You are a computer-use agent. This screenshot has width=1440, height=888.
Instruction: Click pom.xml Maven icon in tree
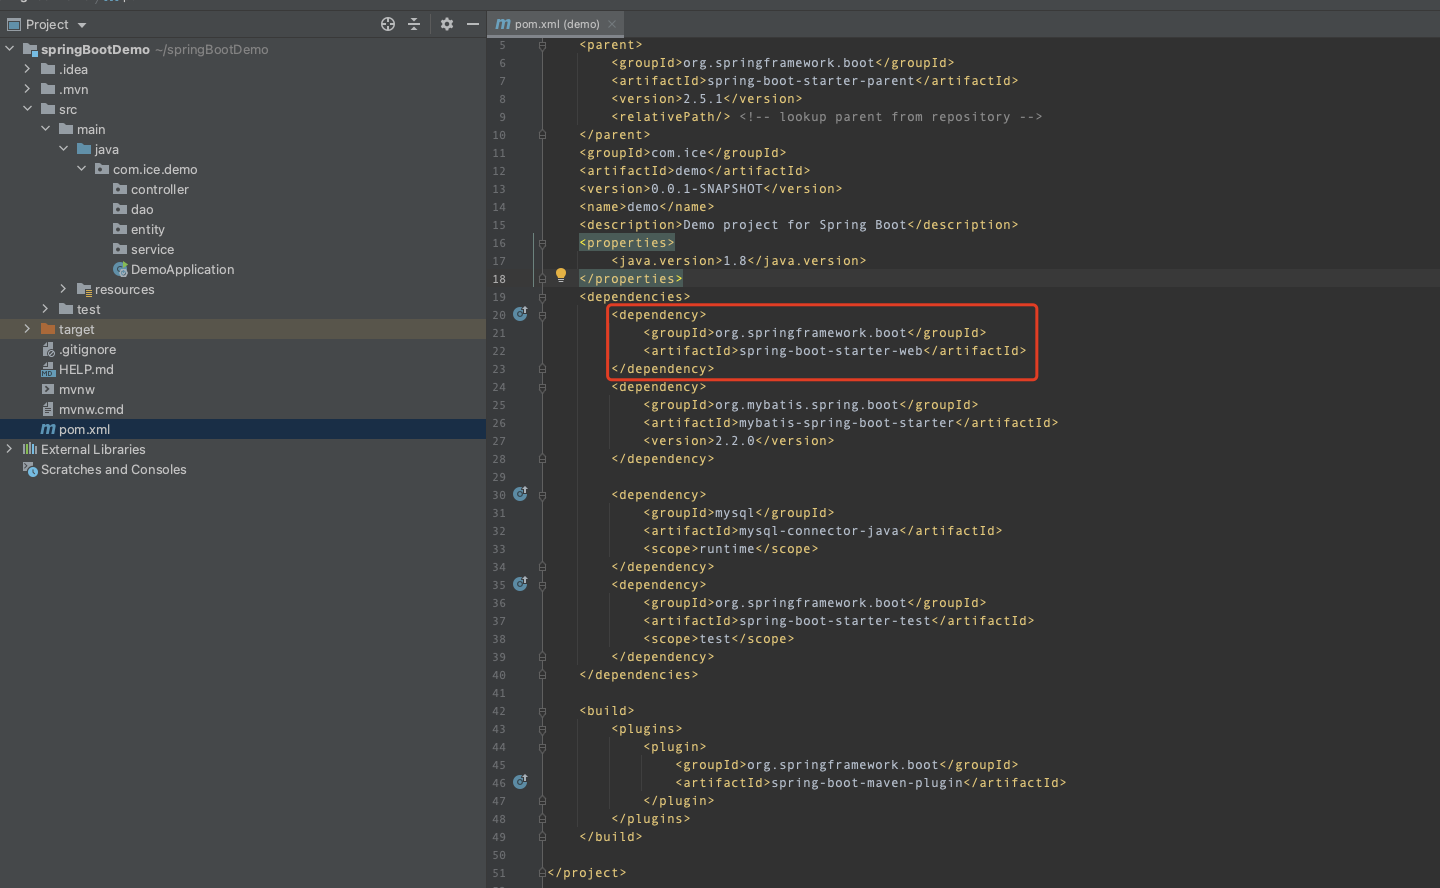[x=48, y=429]
